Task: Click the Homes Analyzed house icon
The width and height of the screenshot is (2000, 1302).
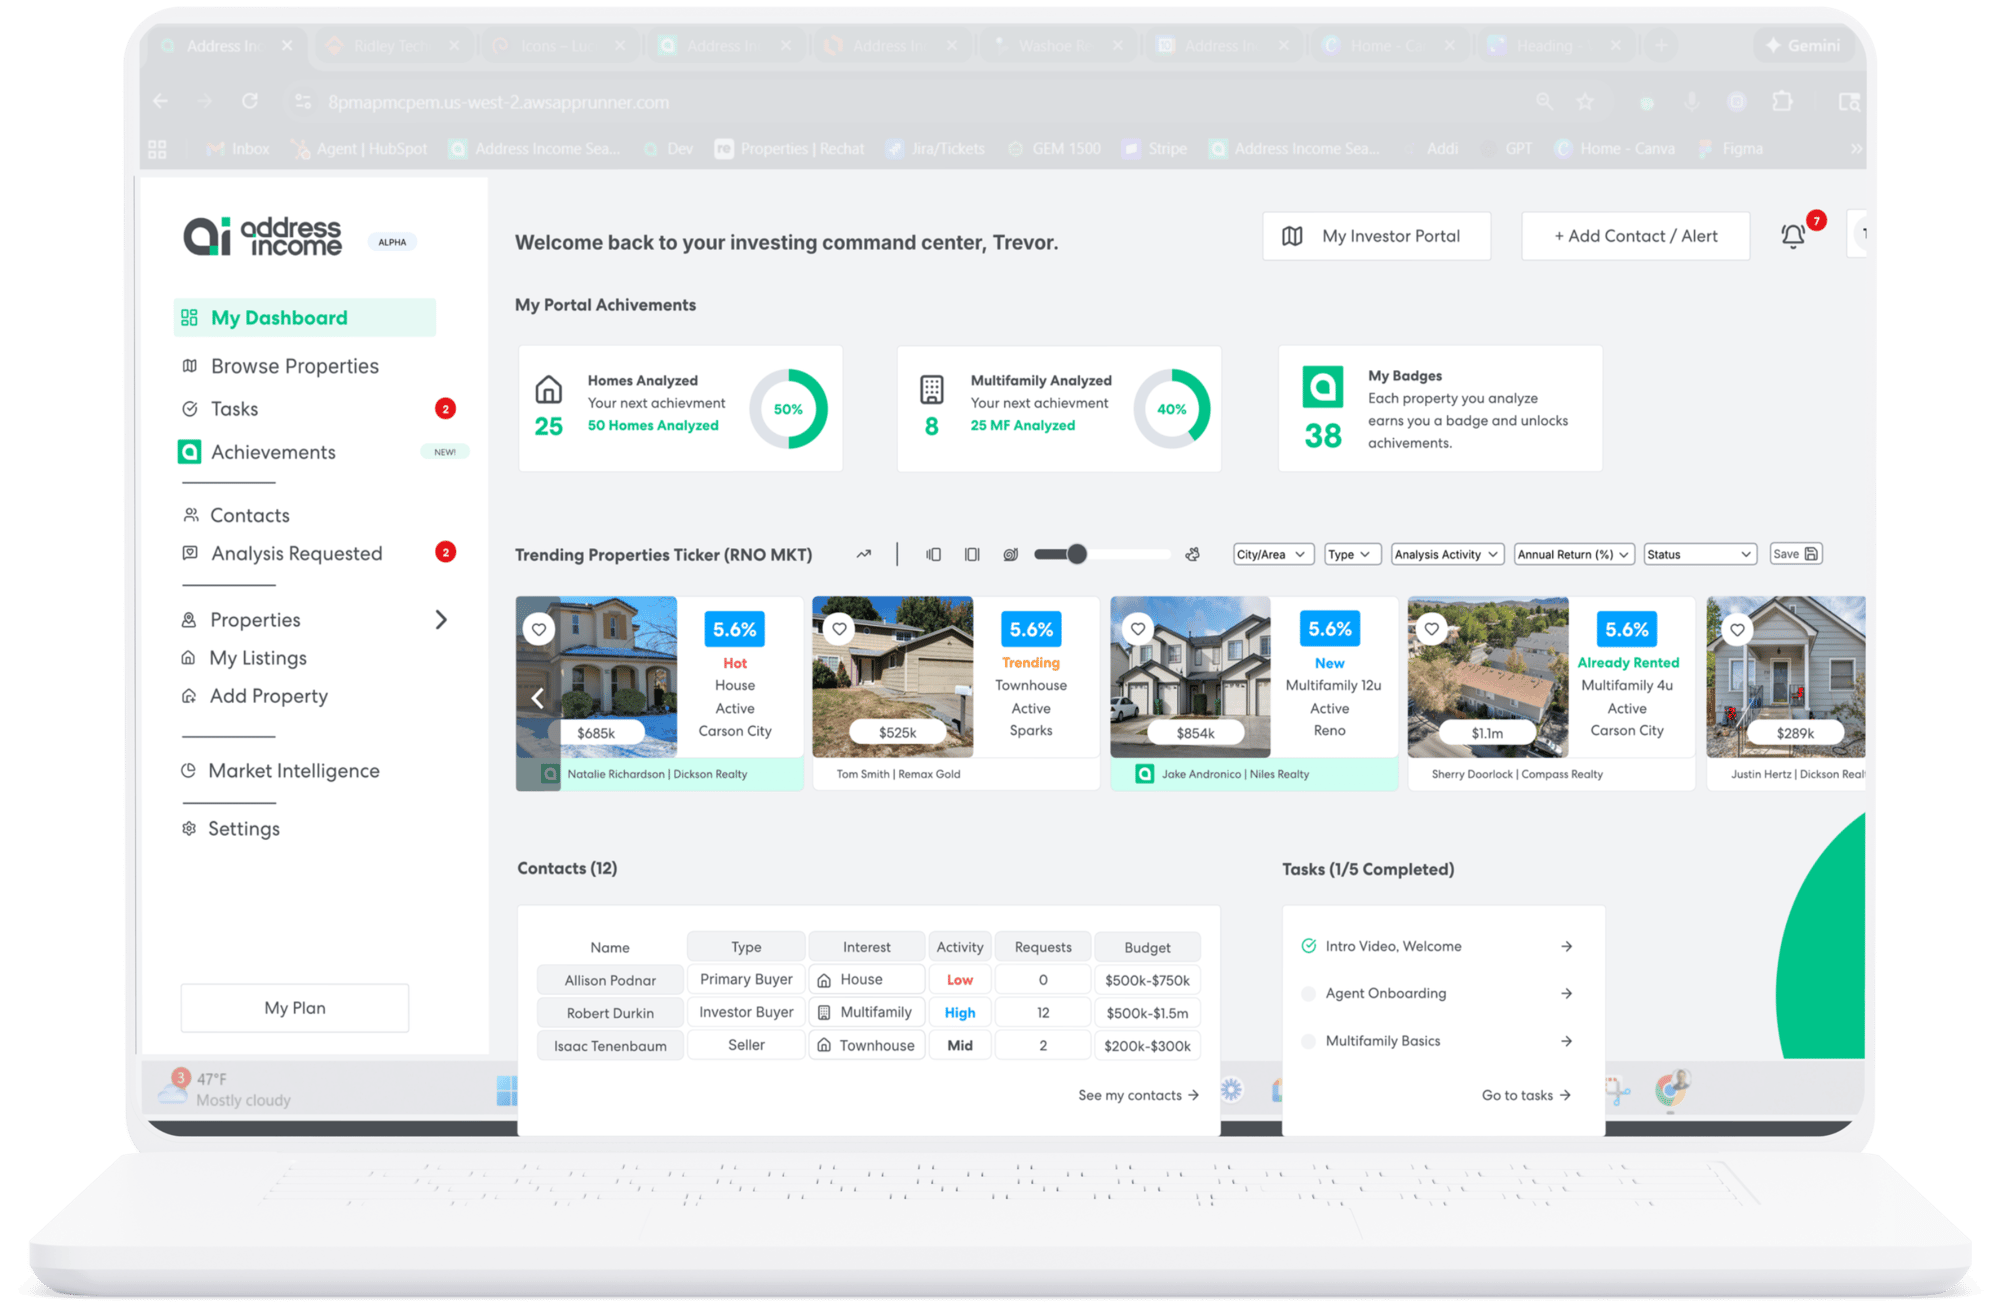Action: [549, 389]
